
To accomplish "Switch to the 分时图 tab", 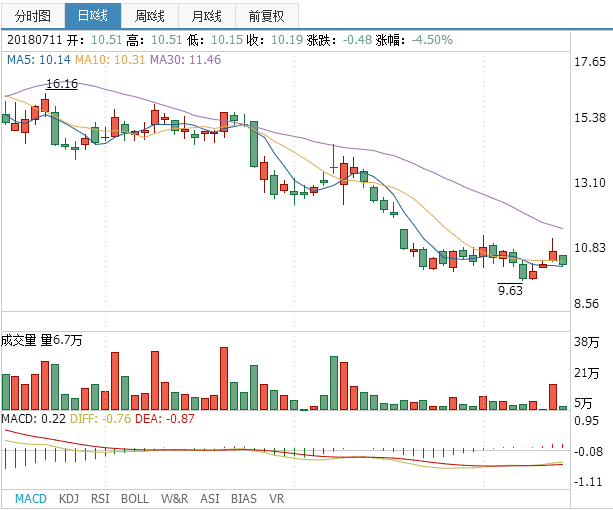I will click(x=33, y=16).
